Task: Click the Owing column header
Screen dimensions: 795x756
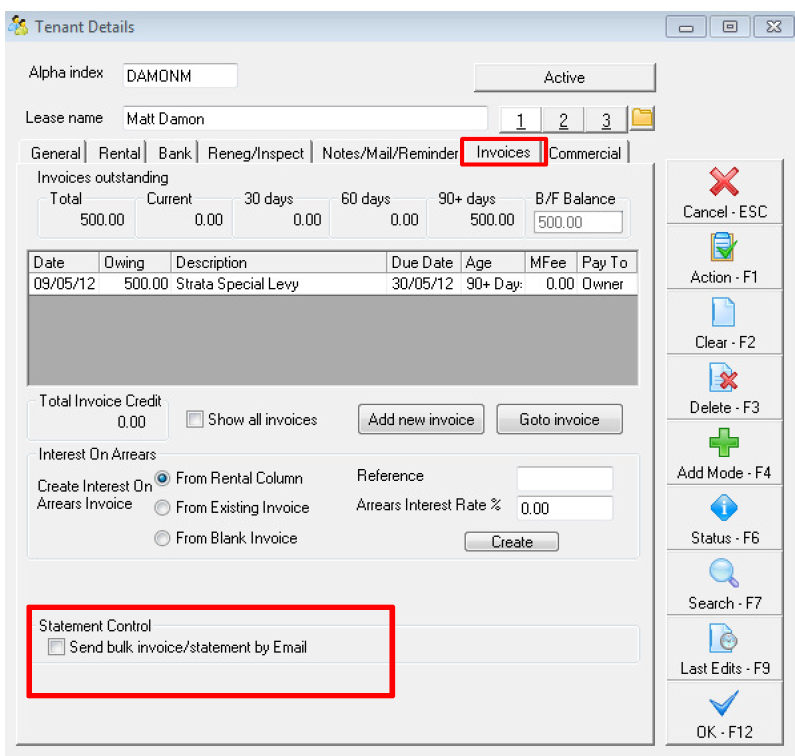Action: click(x=135, y=262)
